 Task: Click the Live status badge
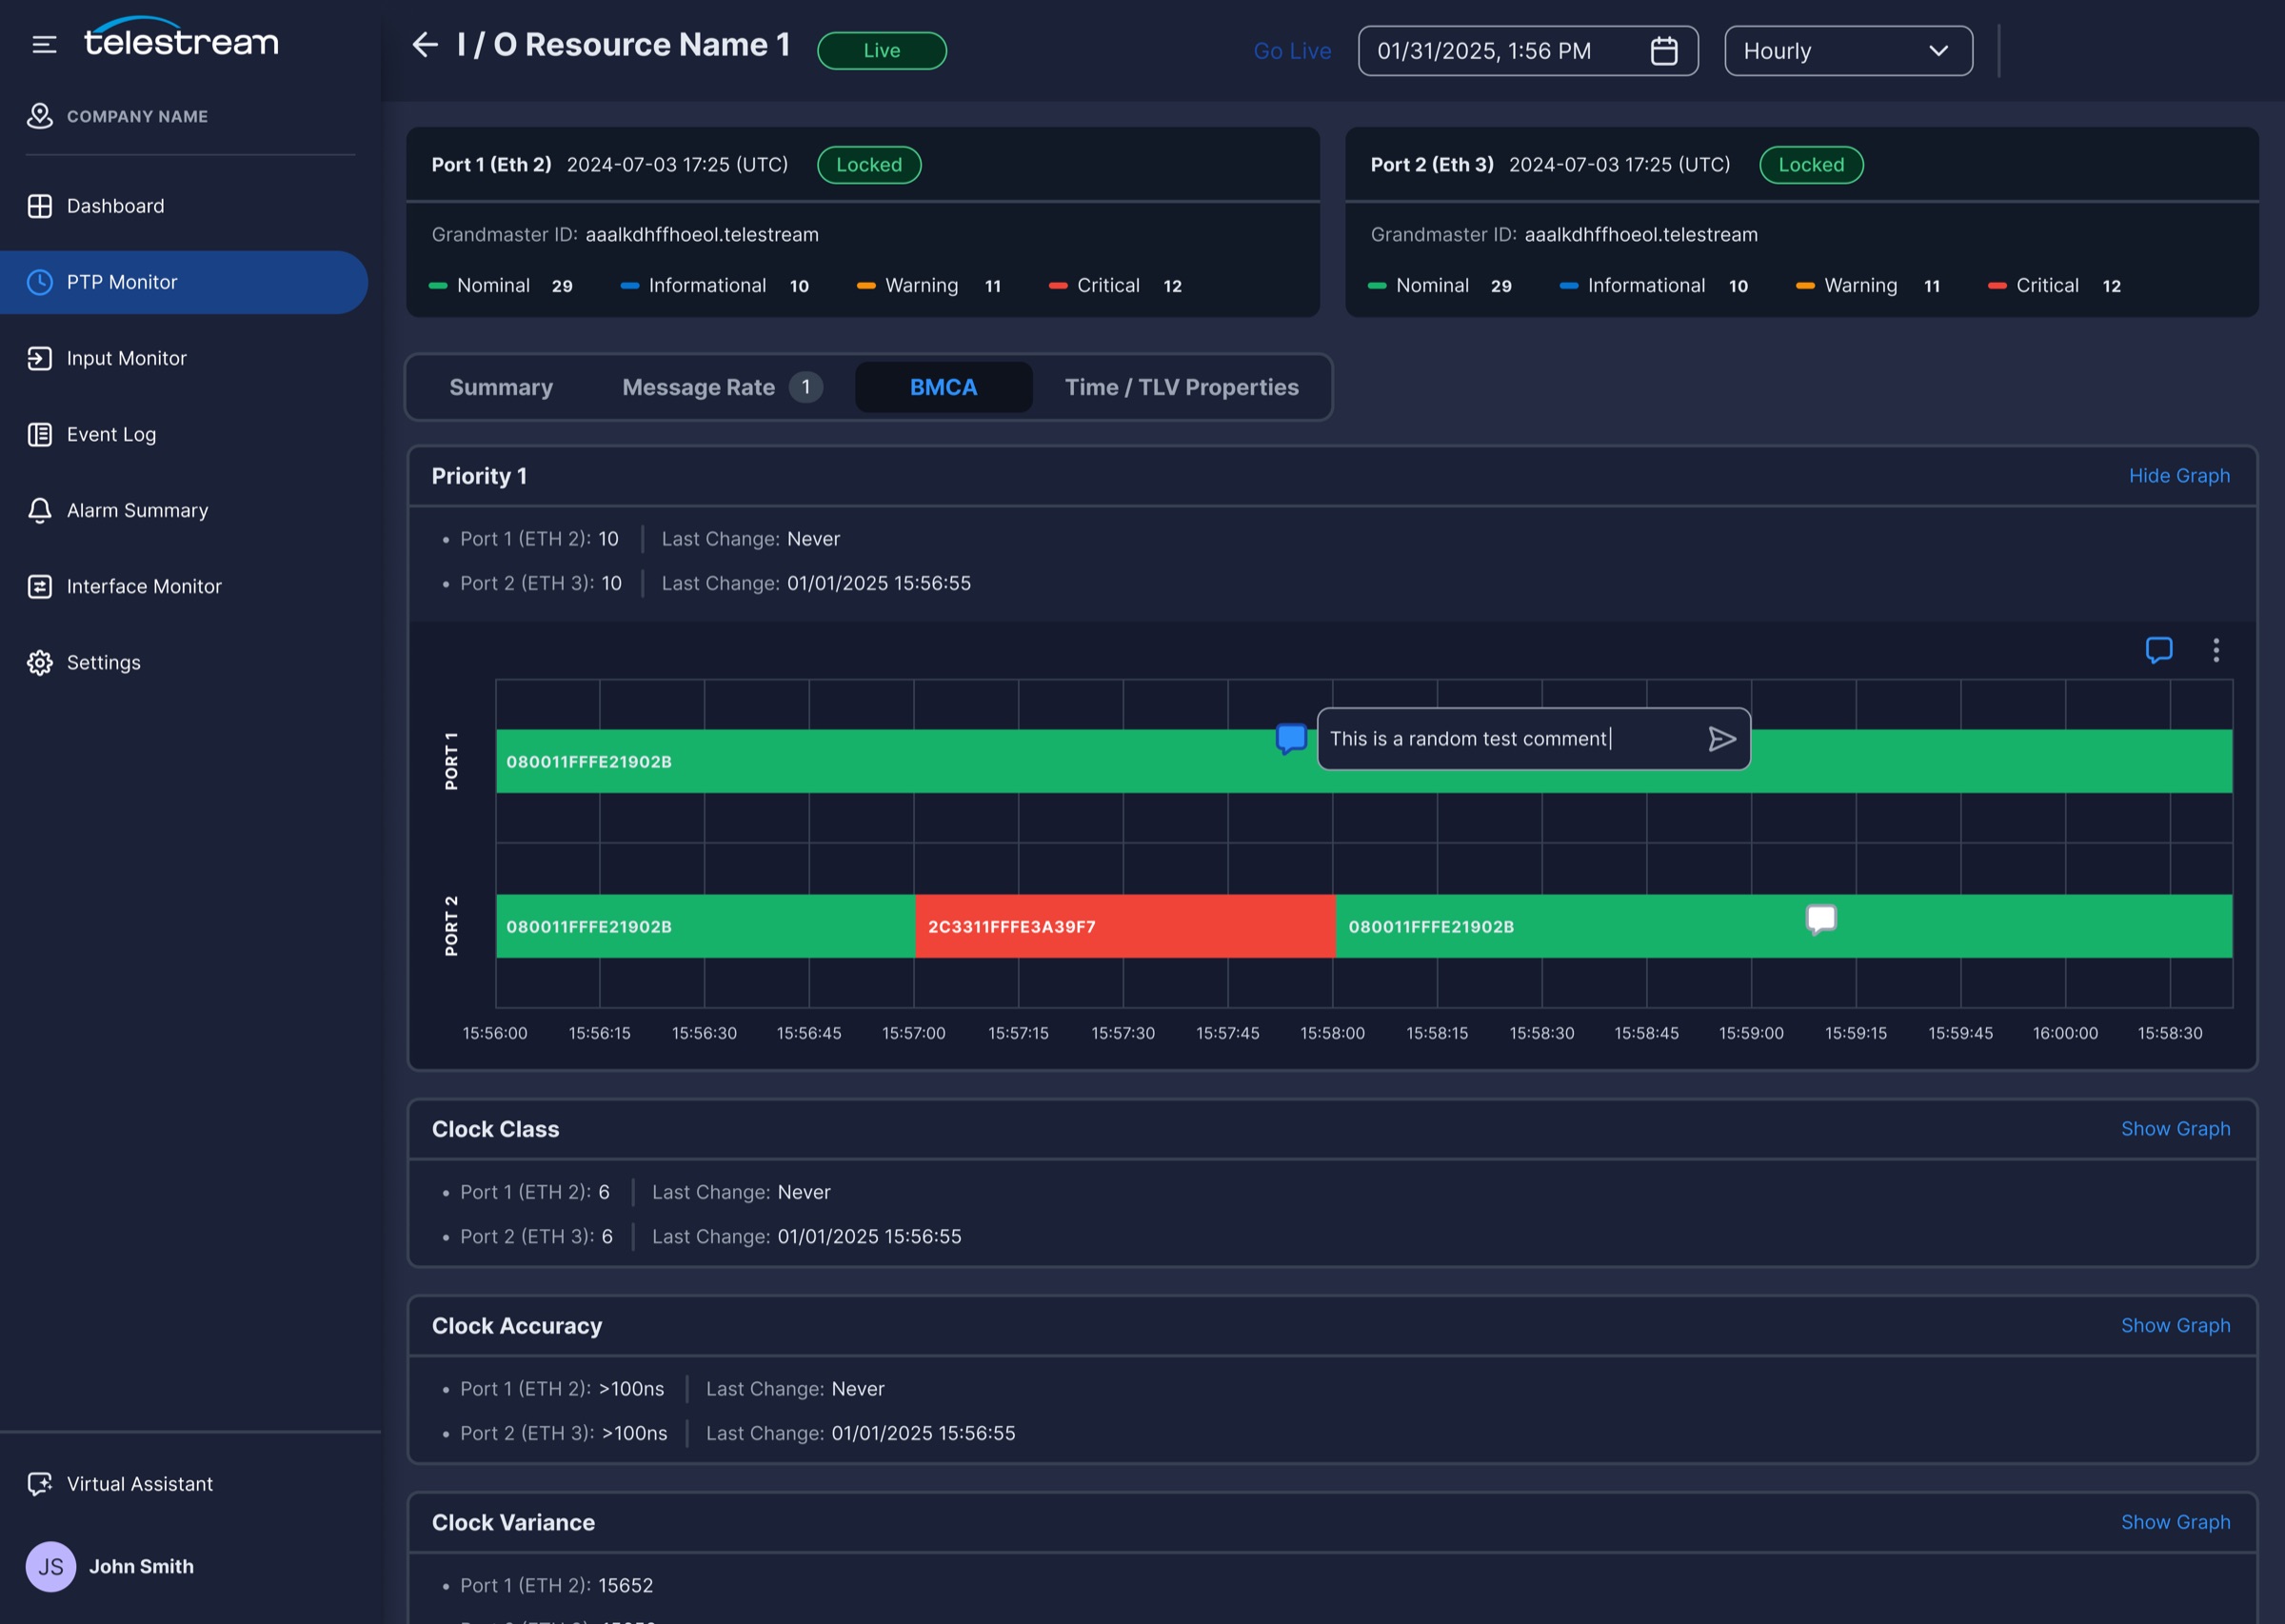click(x=882, y=51)
